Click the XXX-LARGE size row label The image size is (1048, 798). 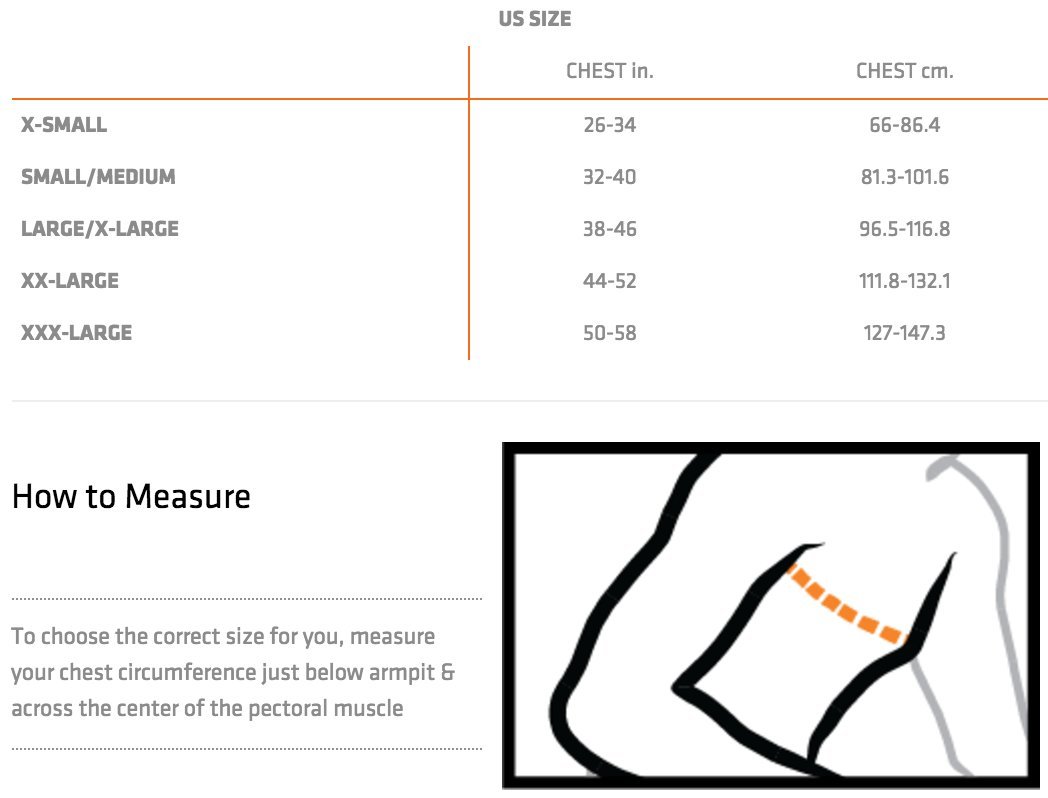(77, 333)
